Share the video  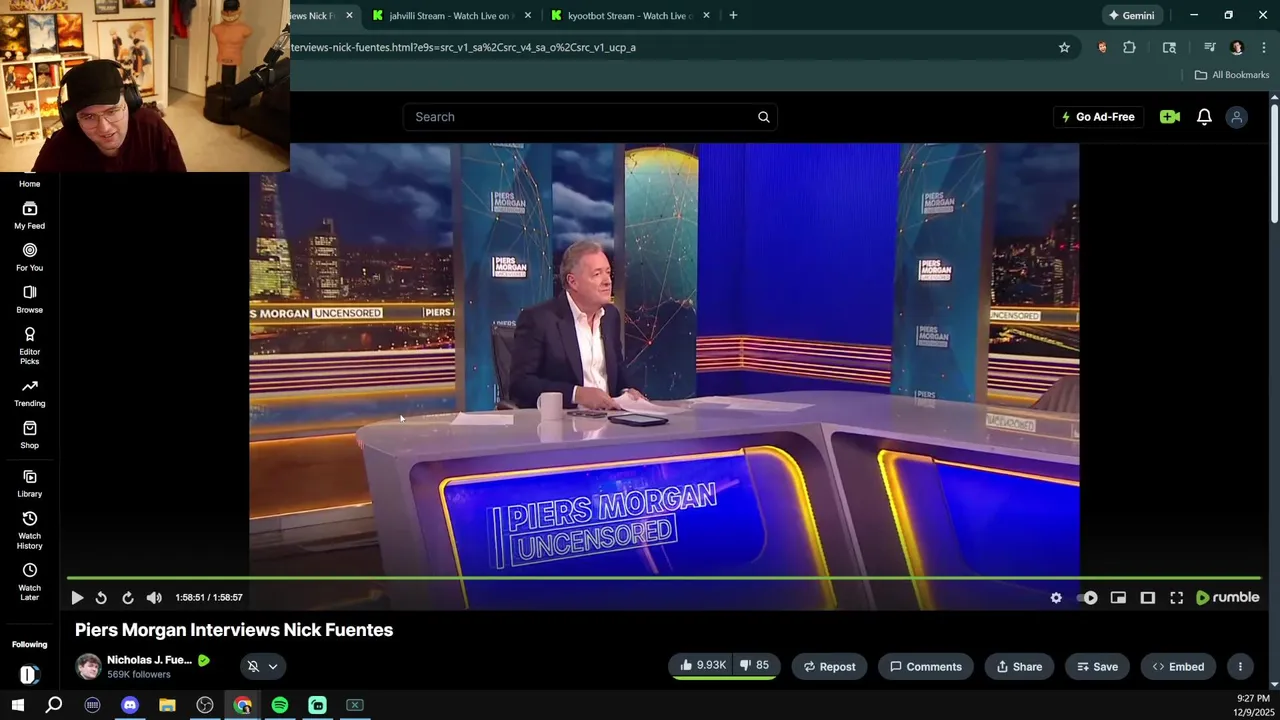(x=1018, y=667)
